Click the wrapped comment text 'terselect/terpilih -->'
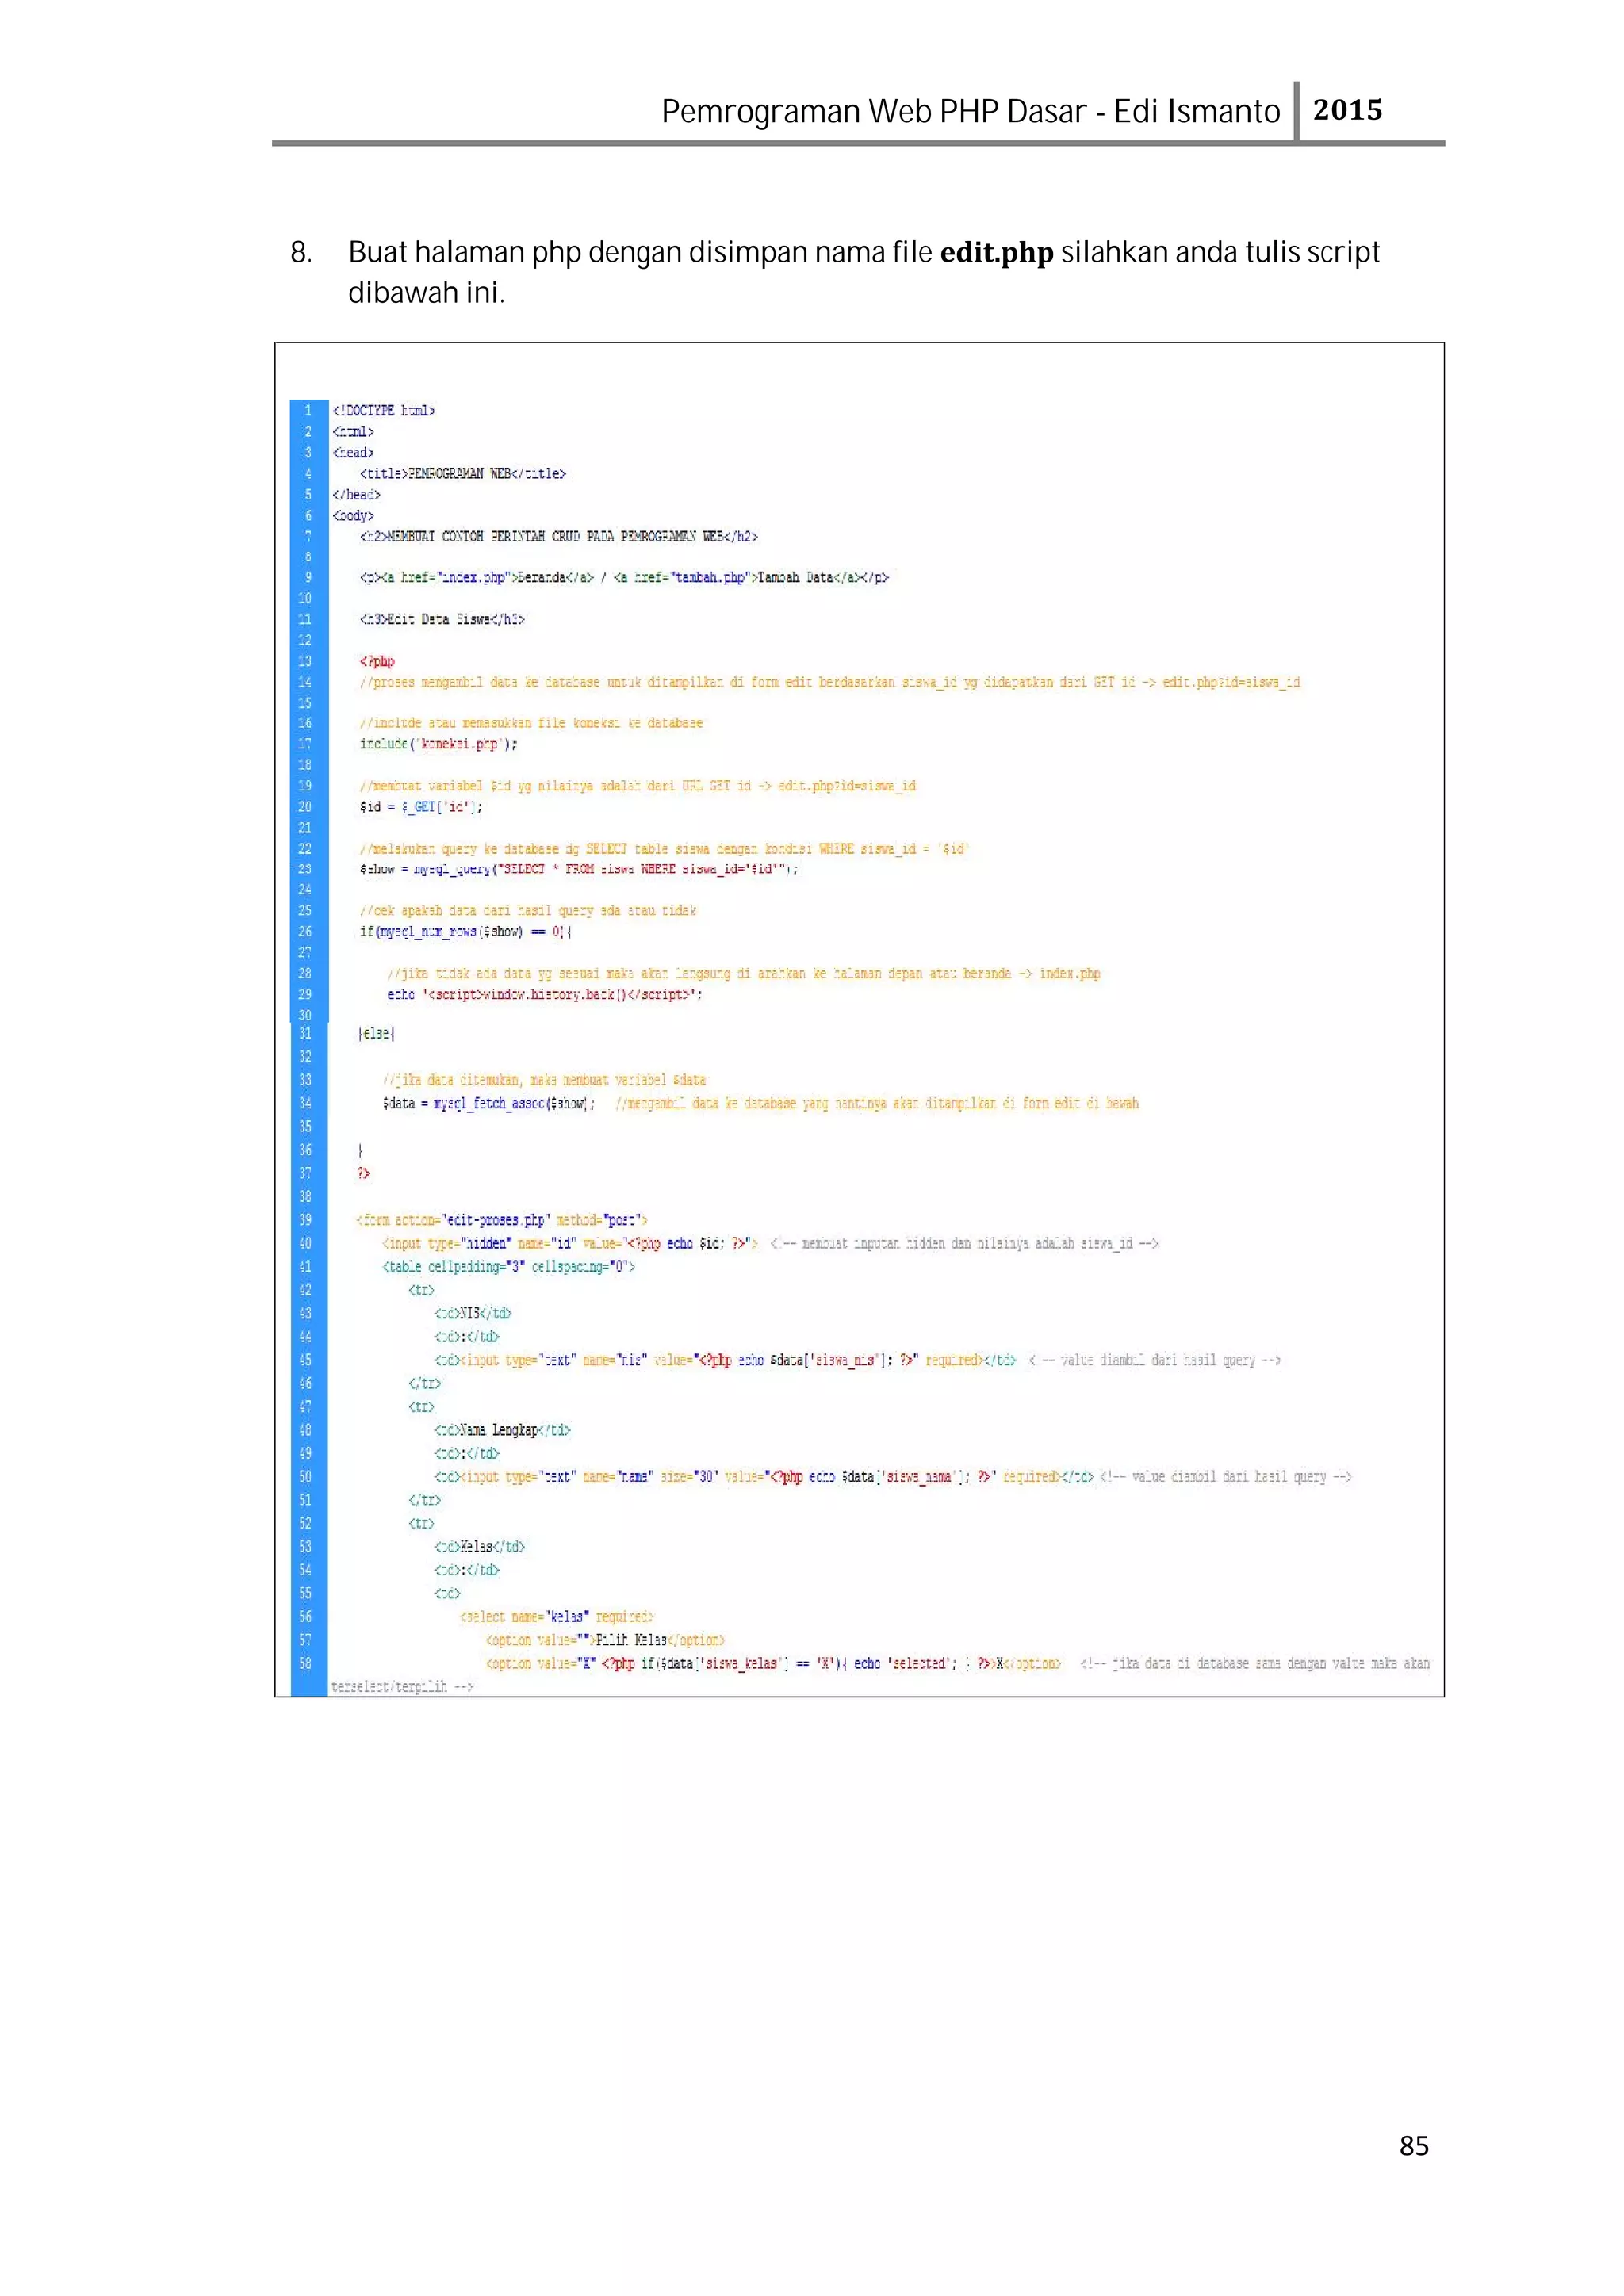 pos(403,1687)
